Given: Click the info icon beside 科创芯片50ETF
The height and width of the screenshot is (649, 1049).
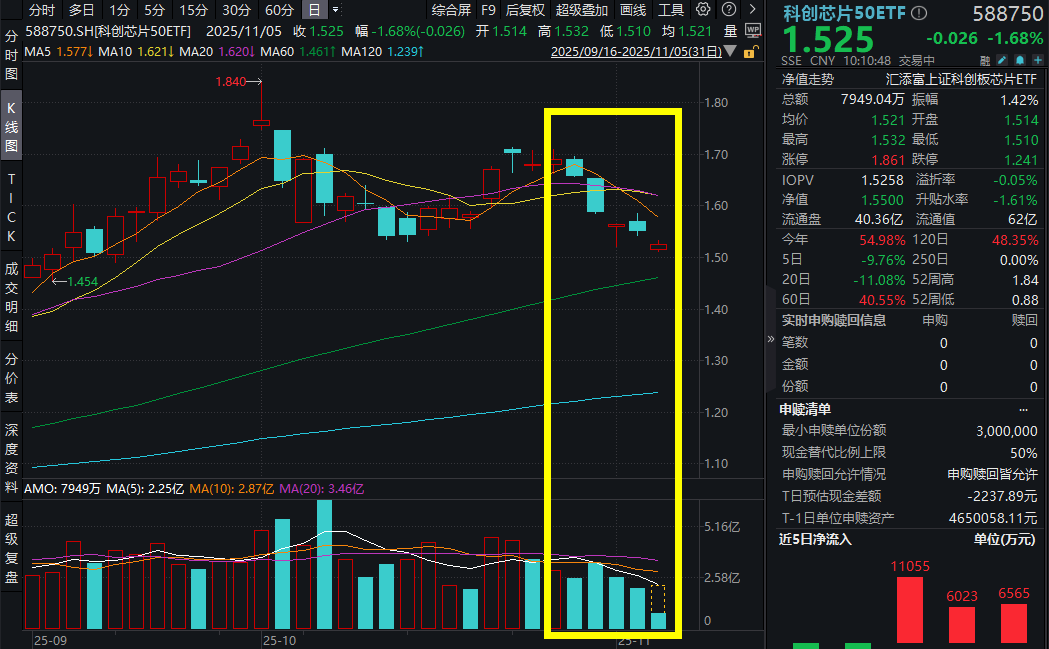Looking at the screenshot, I should [918, 13].
